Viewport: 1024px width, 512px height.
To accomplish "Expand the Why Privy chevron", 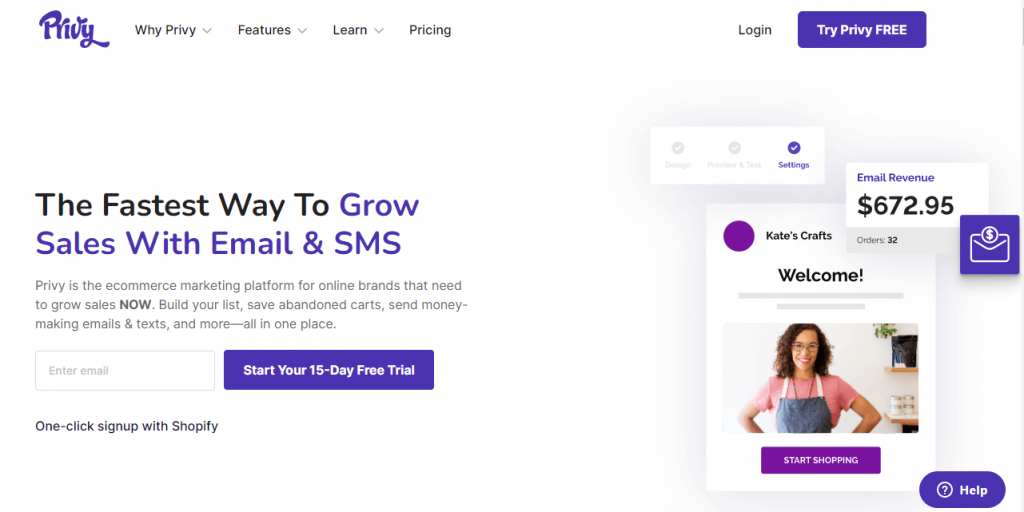I will [x=207, y=31].
